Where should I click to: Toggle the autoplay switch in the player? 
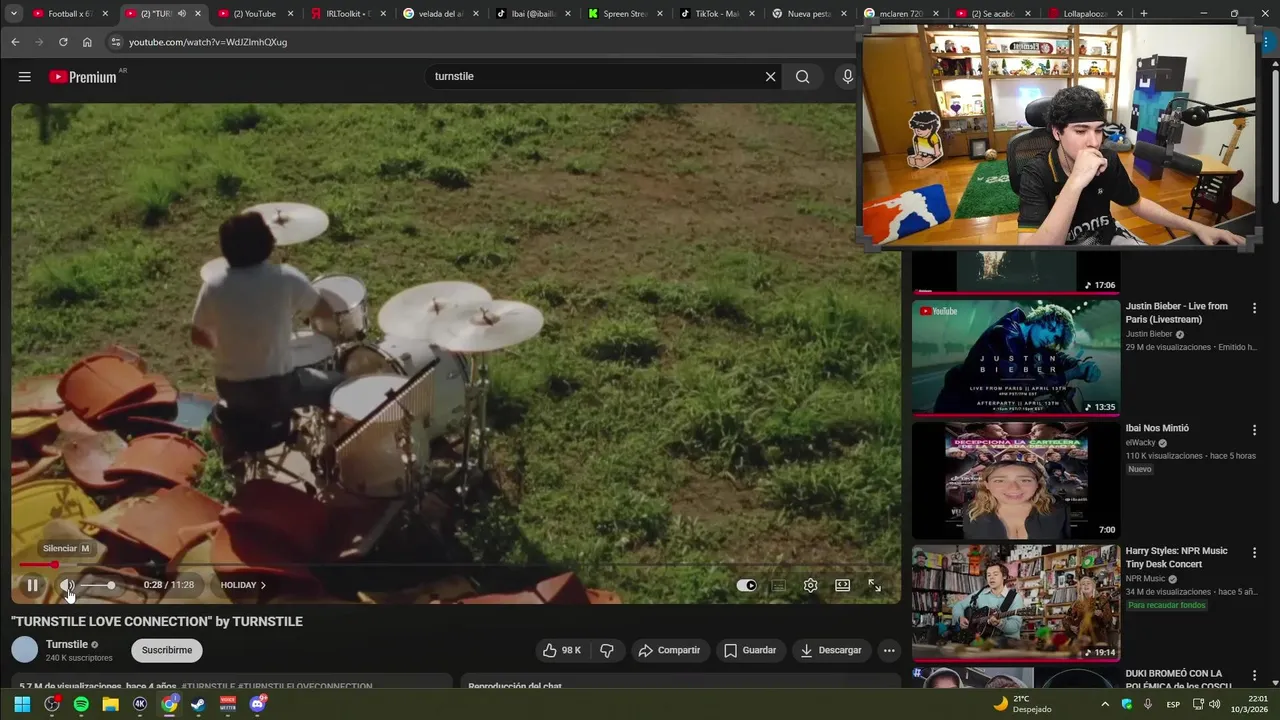point(747,585)
